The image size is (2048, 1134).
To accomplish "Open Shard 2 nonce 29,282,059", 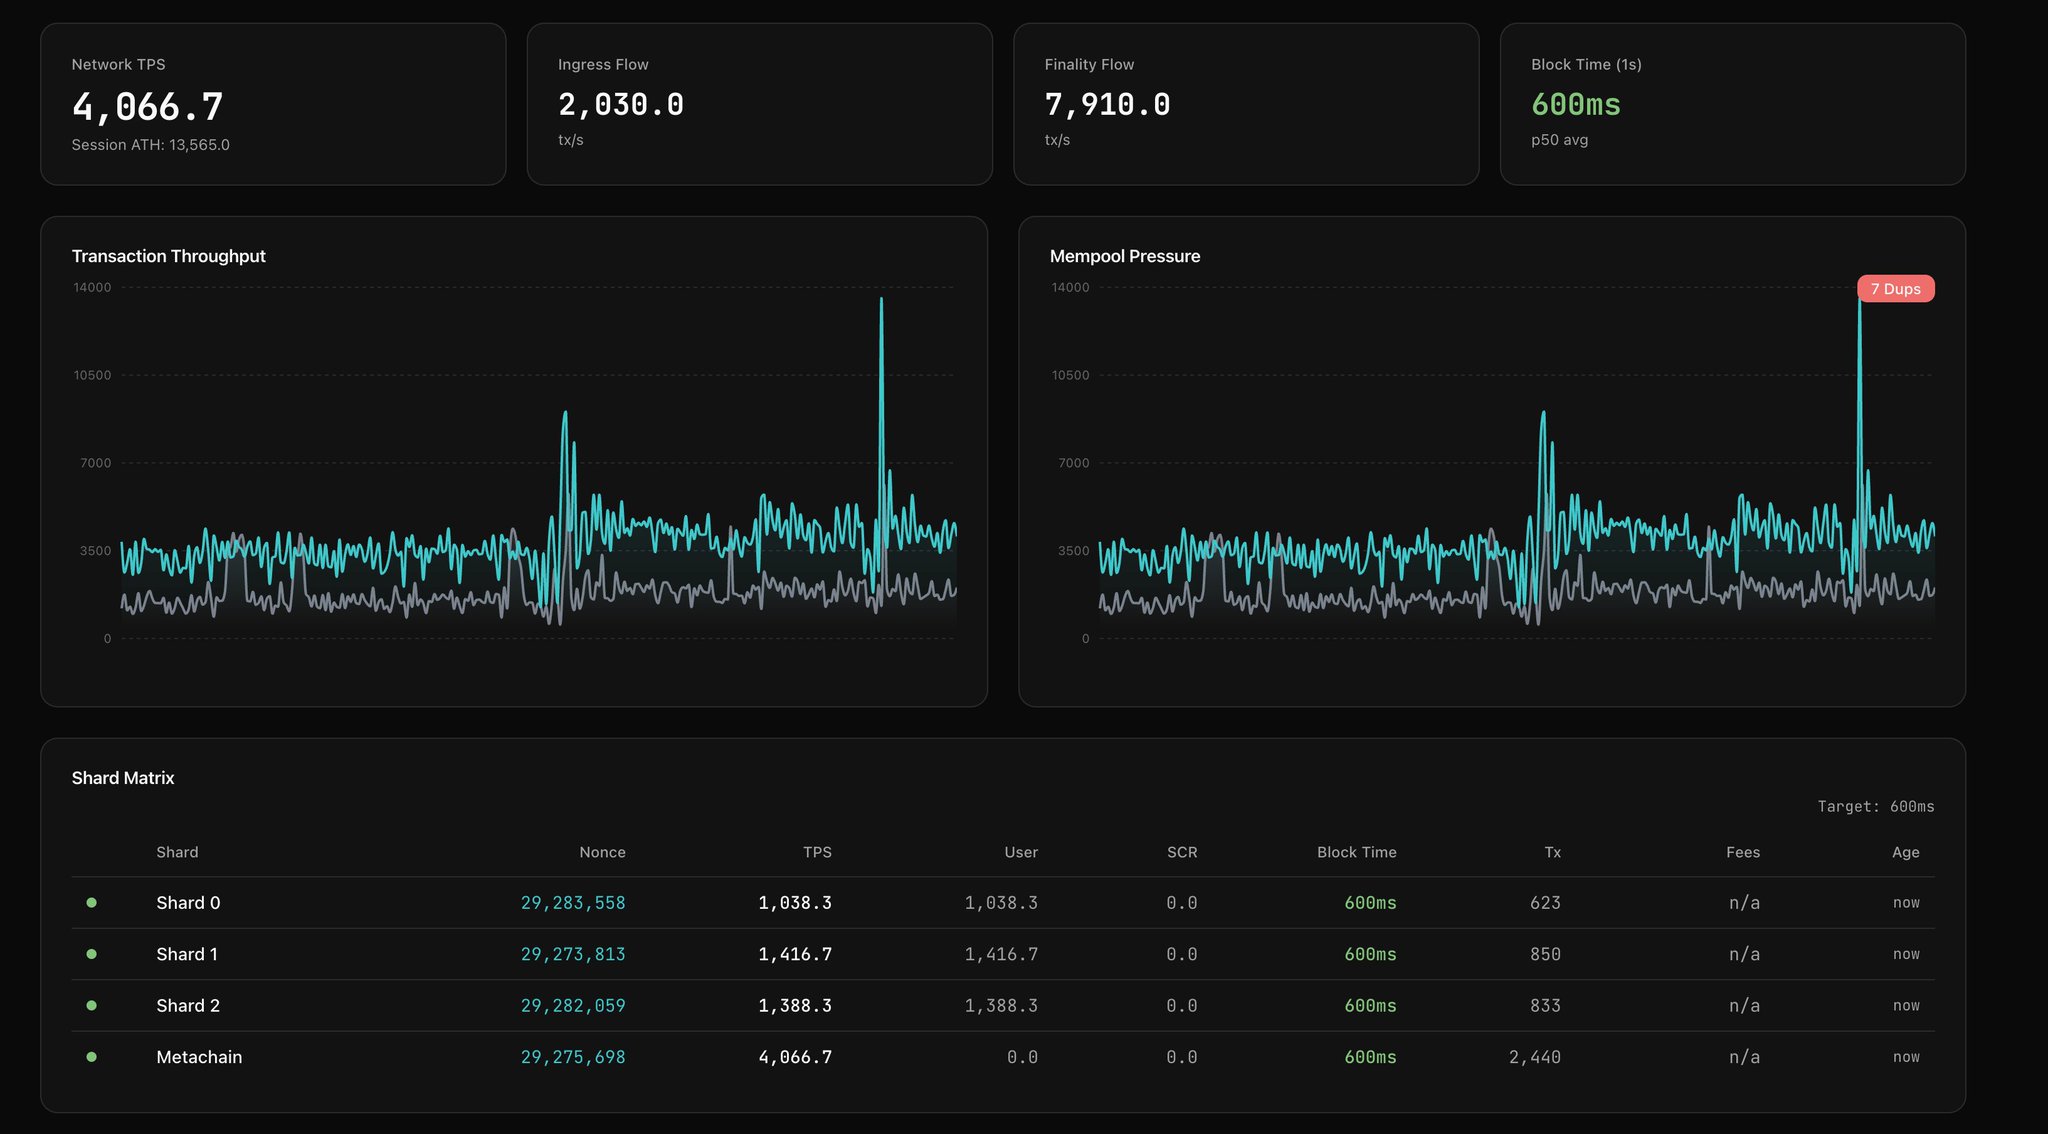I will click(x=572, y=1006).
